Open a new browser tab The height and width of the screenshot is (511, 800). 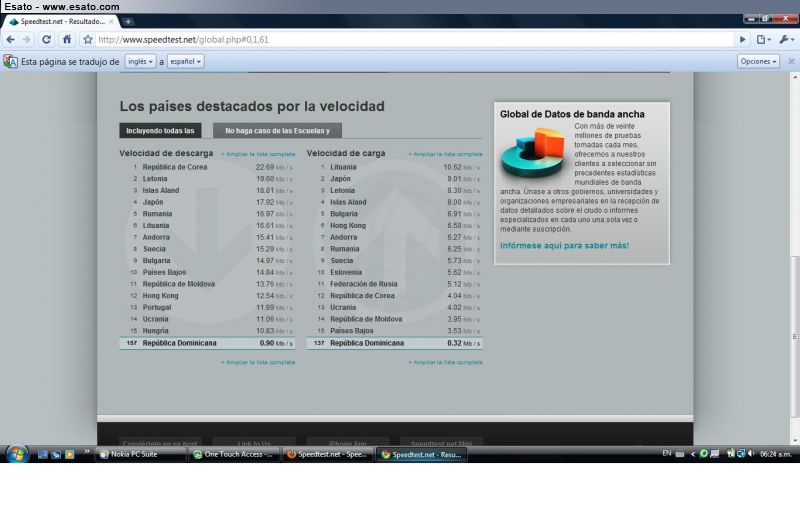(128, 21)
